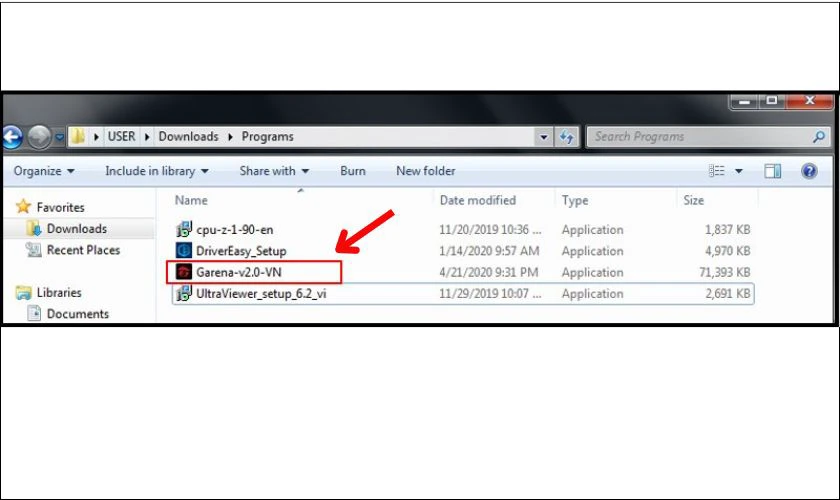840x500 pixels.
Task: Click the Favorites star icon
Action: coord(23,206)
